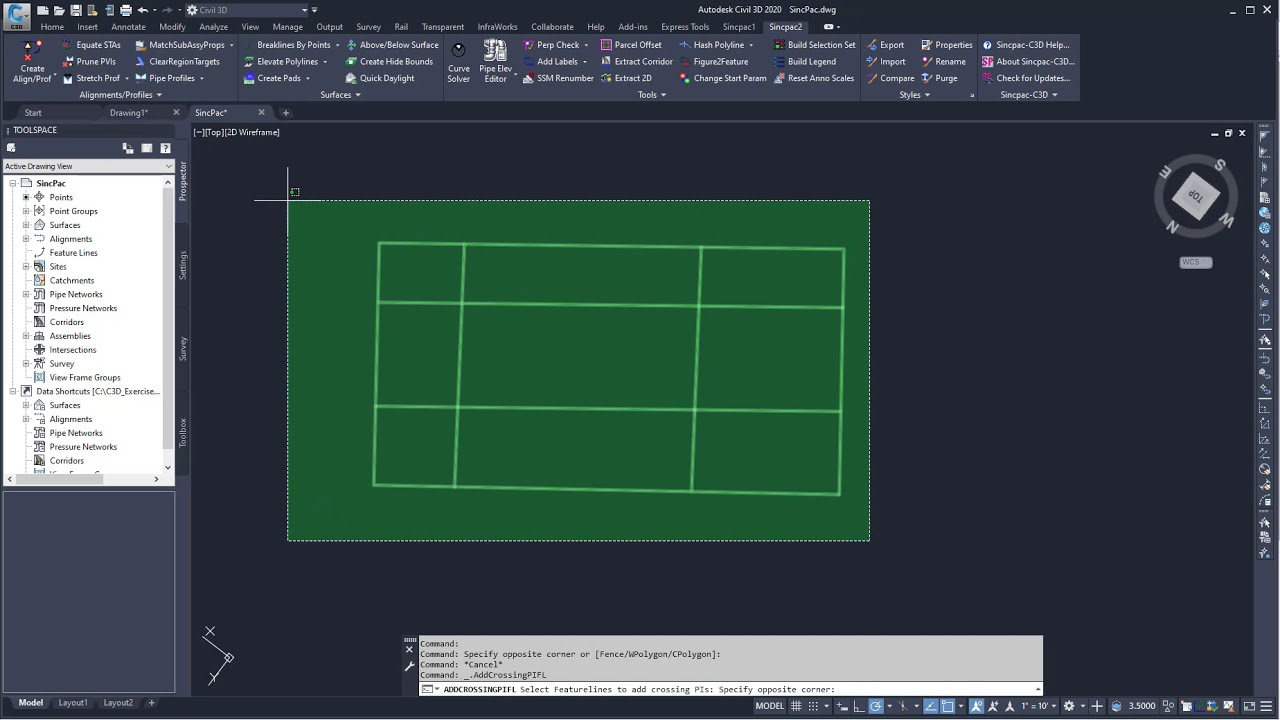Open the Settings tab in Toolspace

tap(183, 265)
